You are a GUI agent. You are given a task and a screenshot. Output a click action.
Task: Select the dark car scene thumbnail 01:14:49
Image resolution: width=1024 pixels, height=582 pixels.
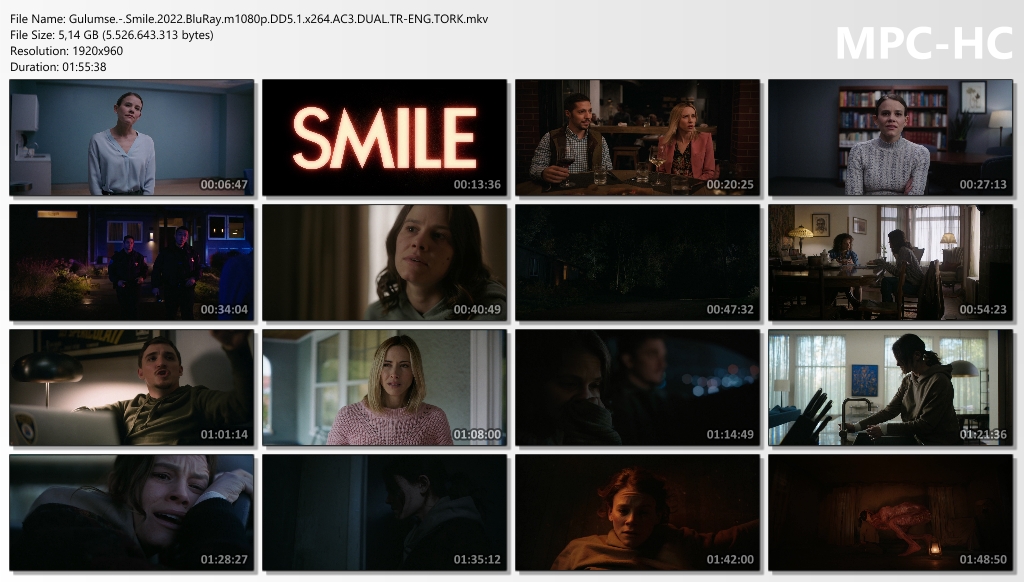click(637, 387)
